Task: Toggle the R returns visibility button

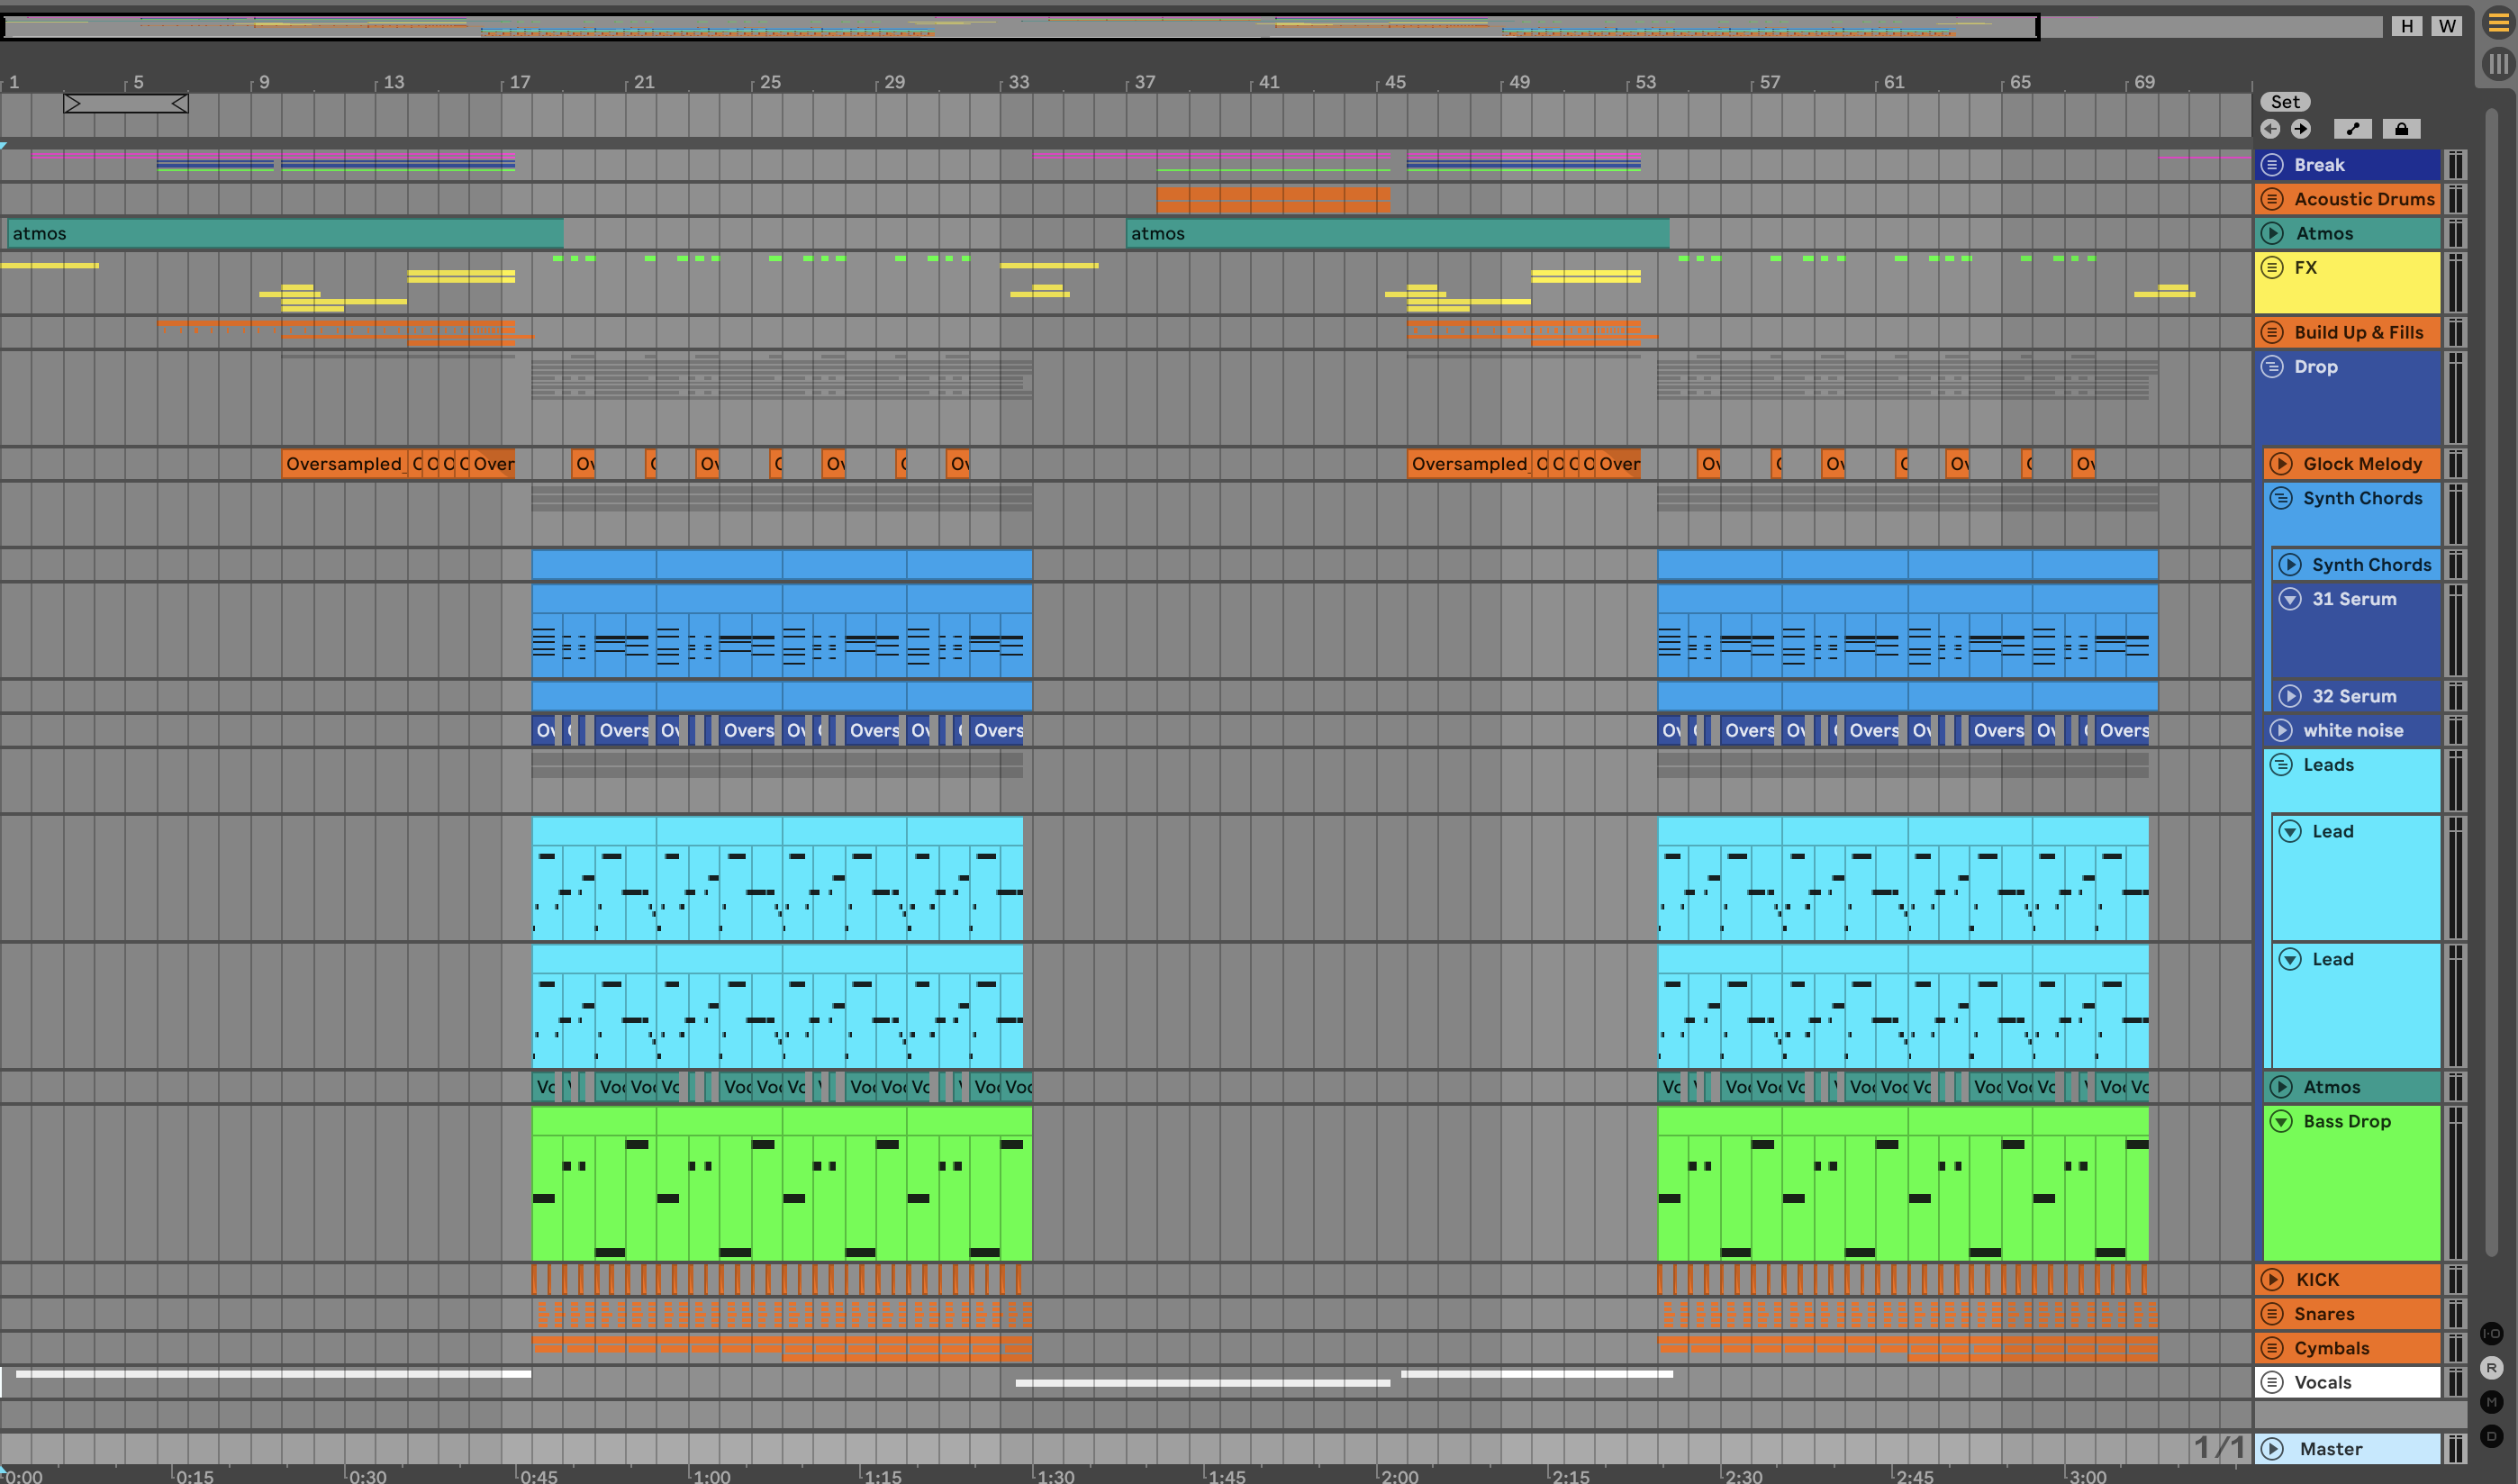Action: point(2491,1368)
